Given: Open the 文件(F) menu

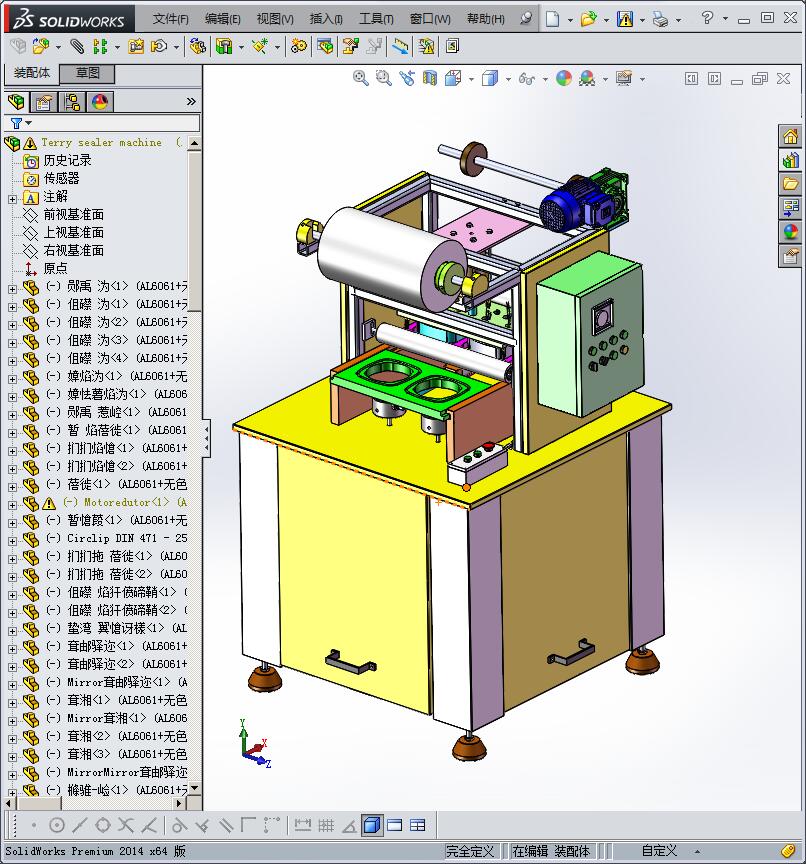Looking at the screenshot, I should (171, 19).
